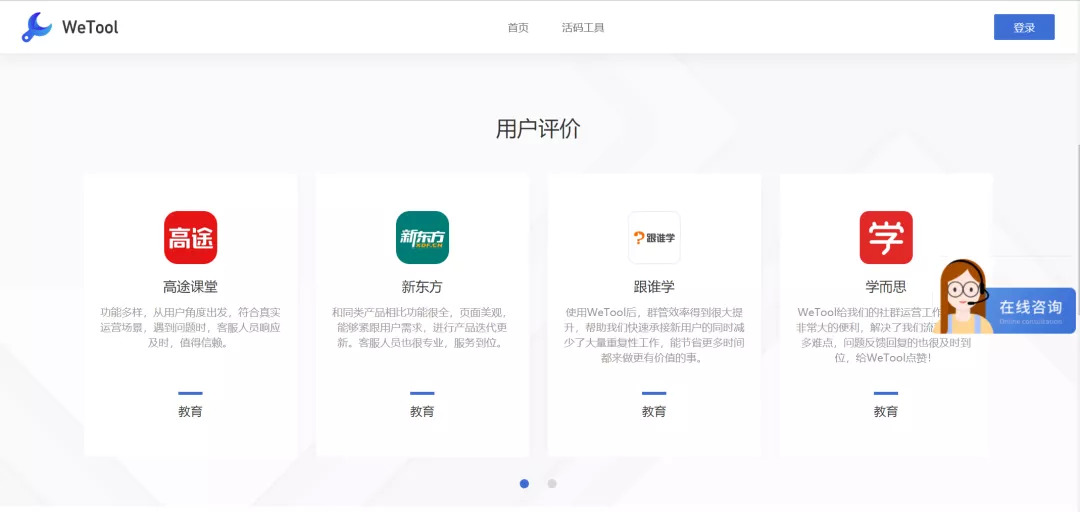Select the 跟谁学 card title
The height and width of the screenshot is (512, 1080).
654,287
